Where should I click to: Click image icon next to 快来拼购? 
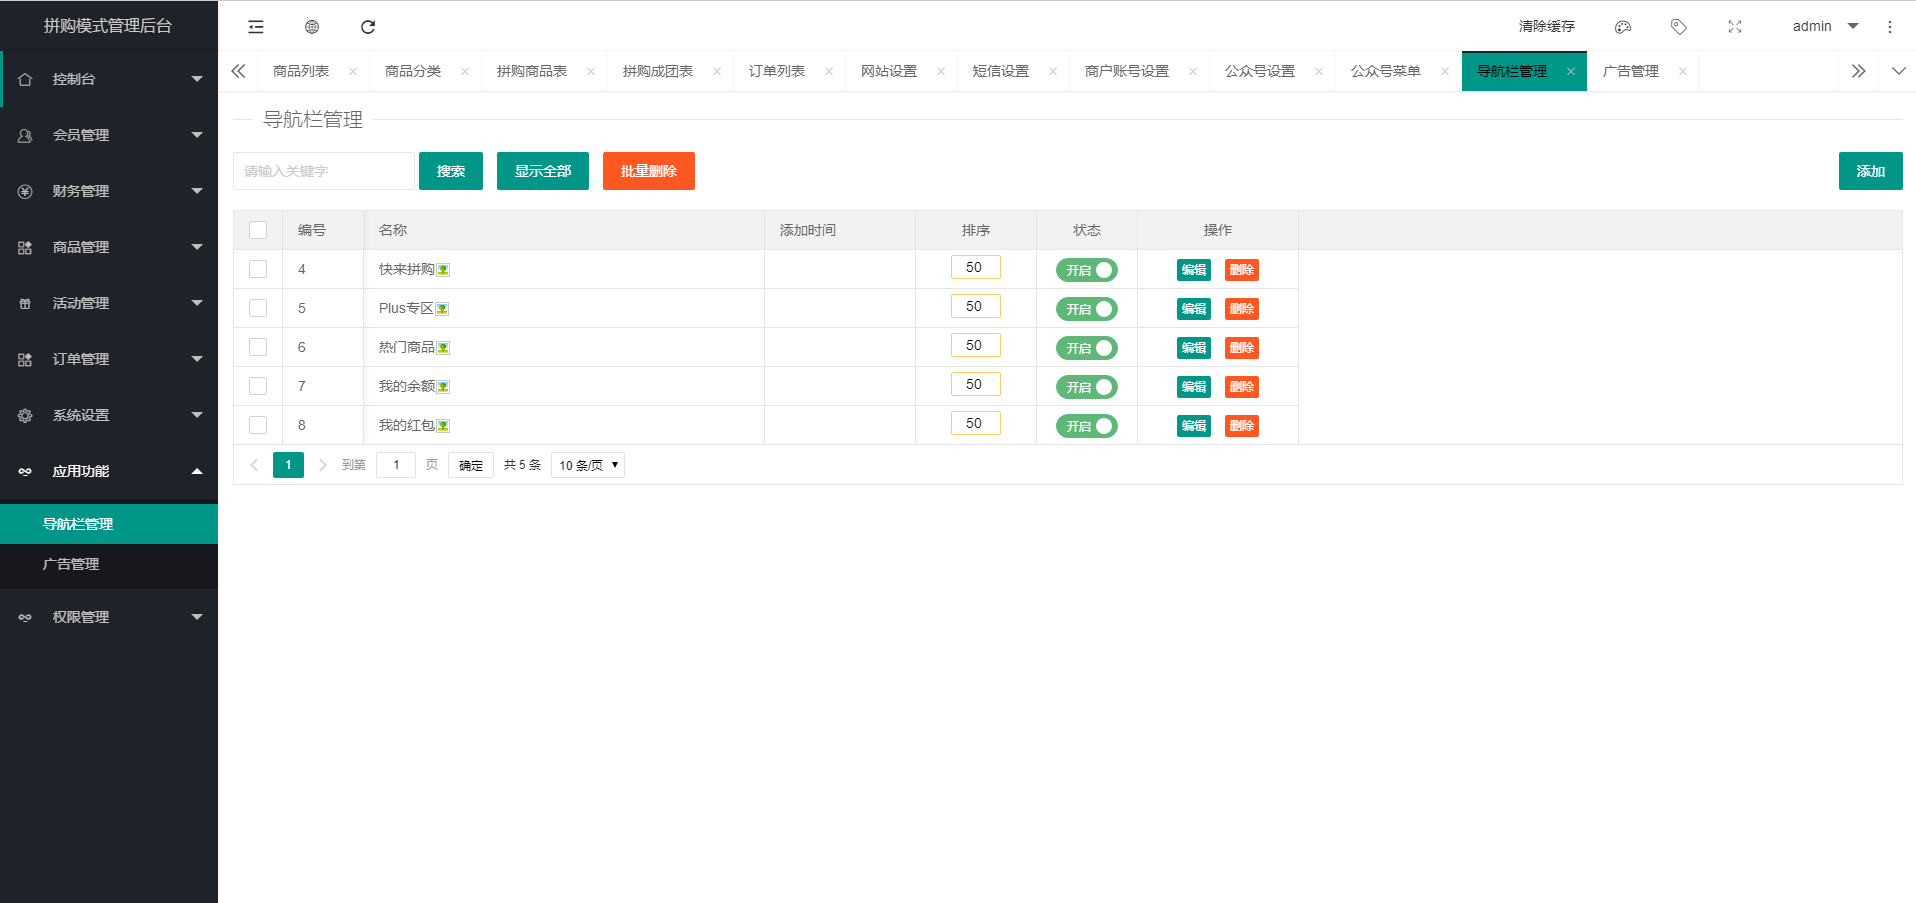point(443,270)
